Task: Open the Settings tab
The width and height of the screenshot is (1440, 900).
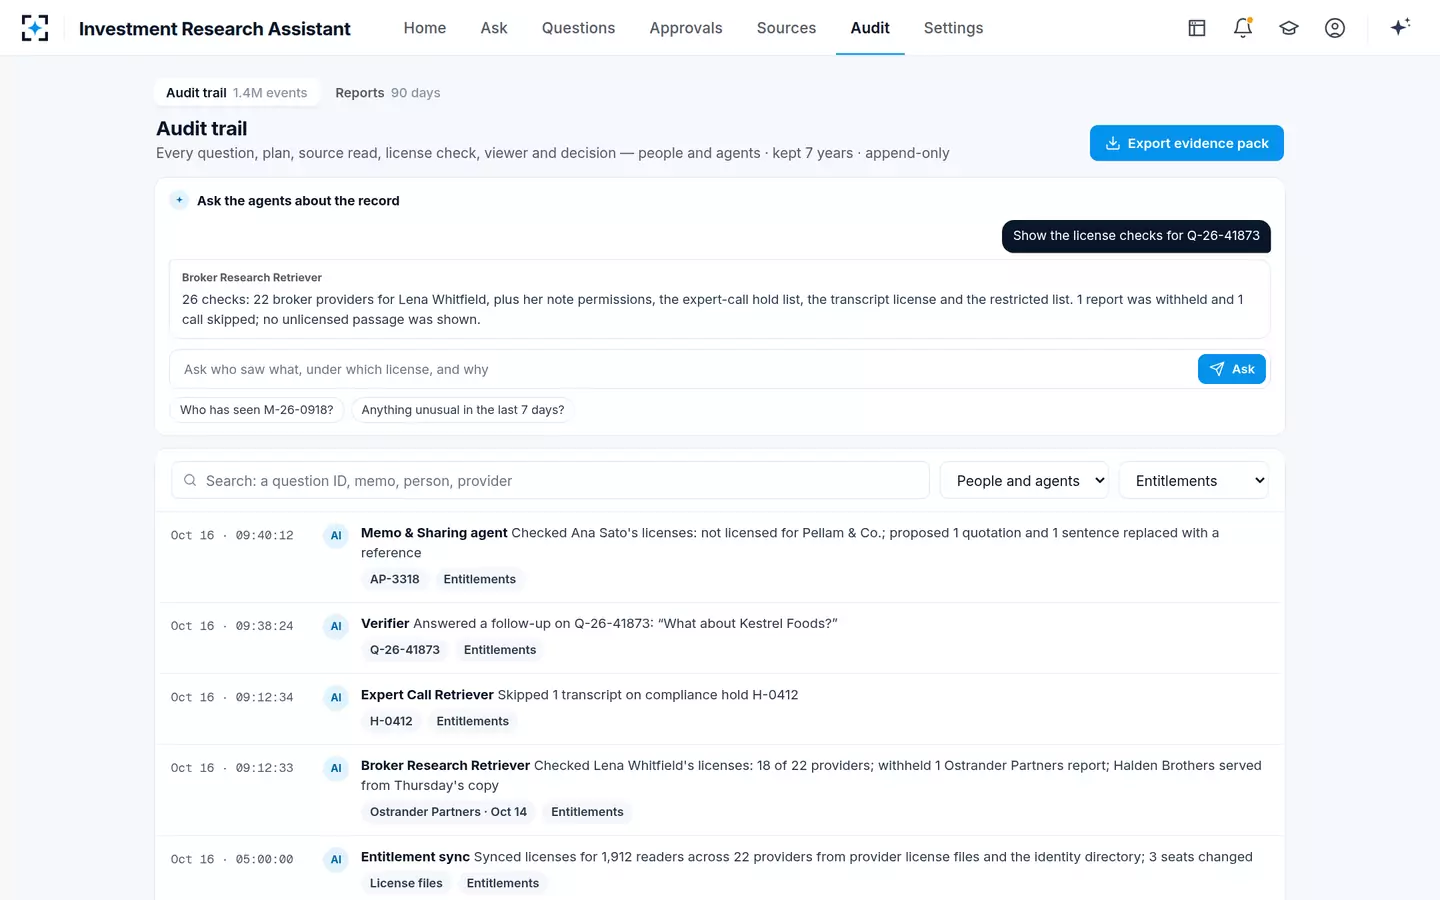Action: 953,28
